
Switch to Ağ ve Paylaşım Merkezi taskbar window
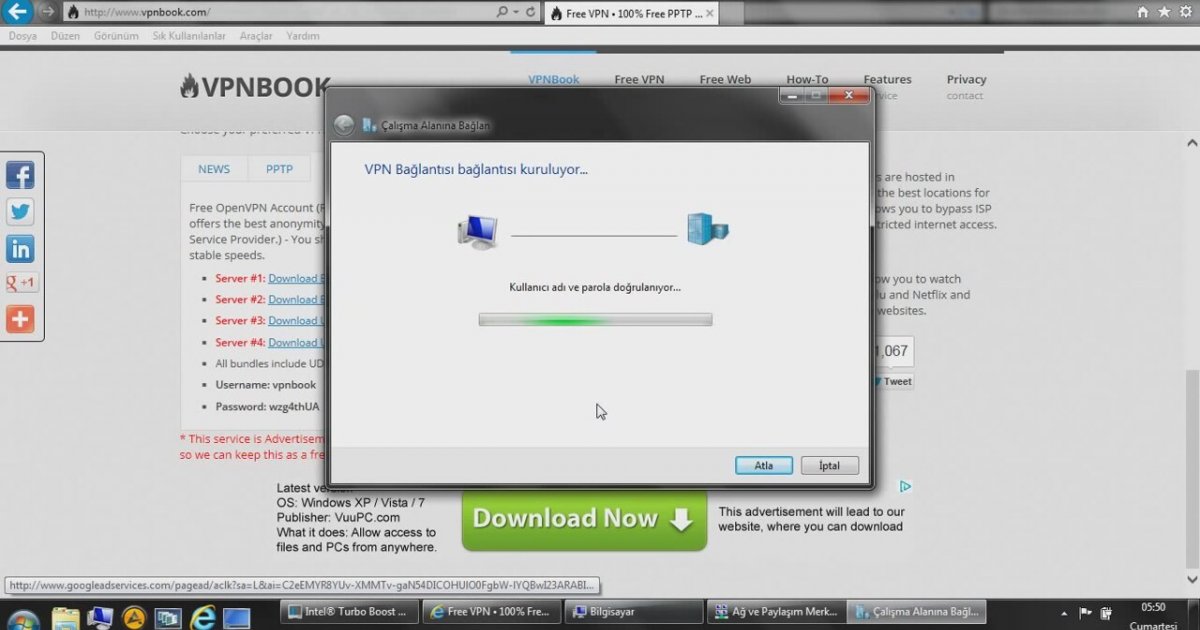(x=774, y=611)
